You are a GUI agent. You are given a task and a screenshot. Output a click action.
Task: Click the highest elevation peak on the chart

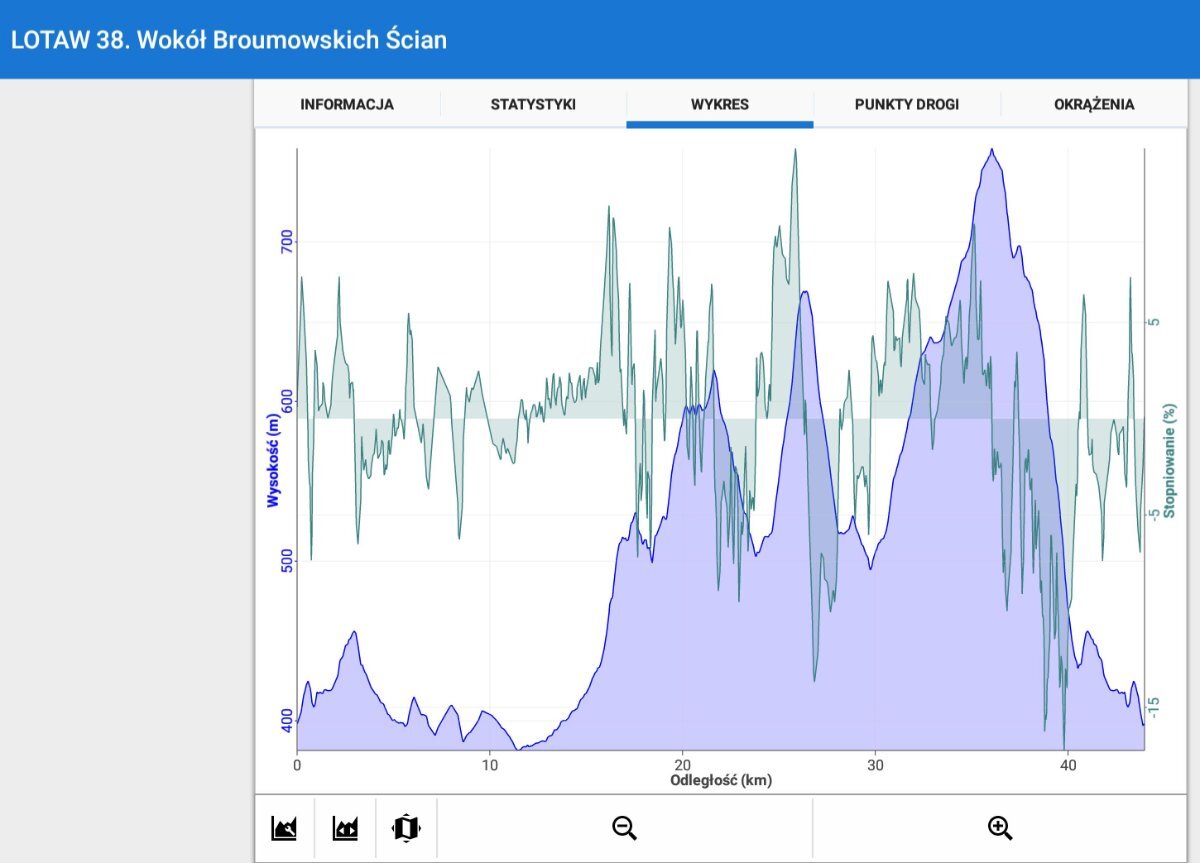(991, 151)
